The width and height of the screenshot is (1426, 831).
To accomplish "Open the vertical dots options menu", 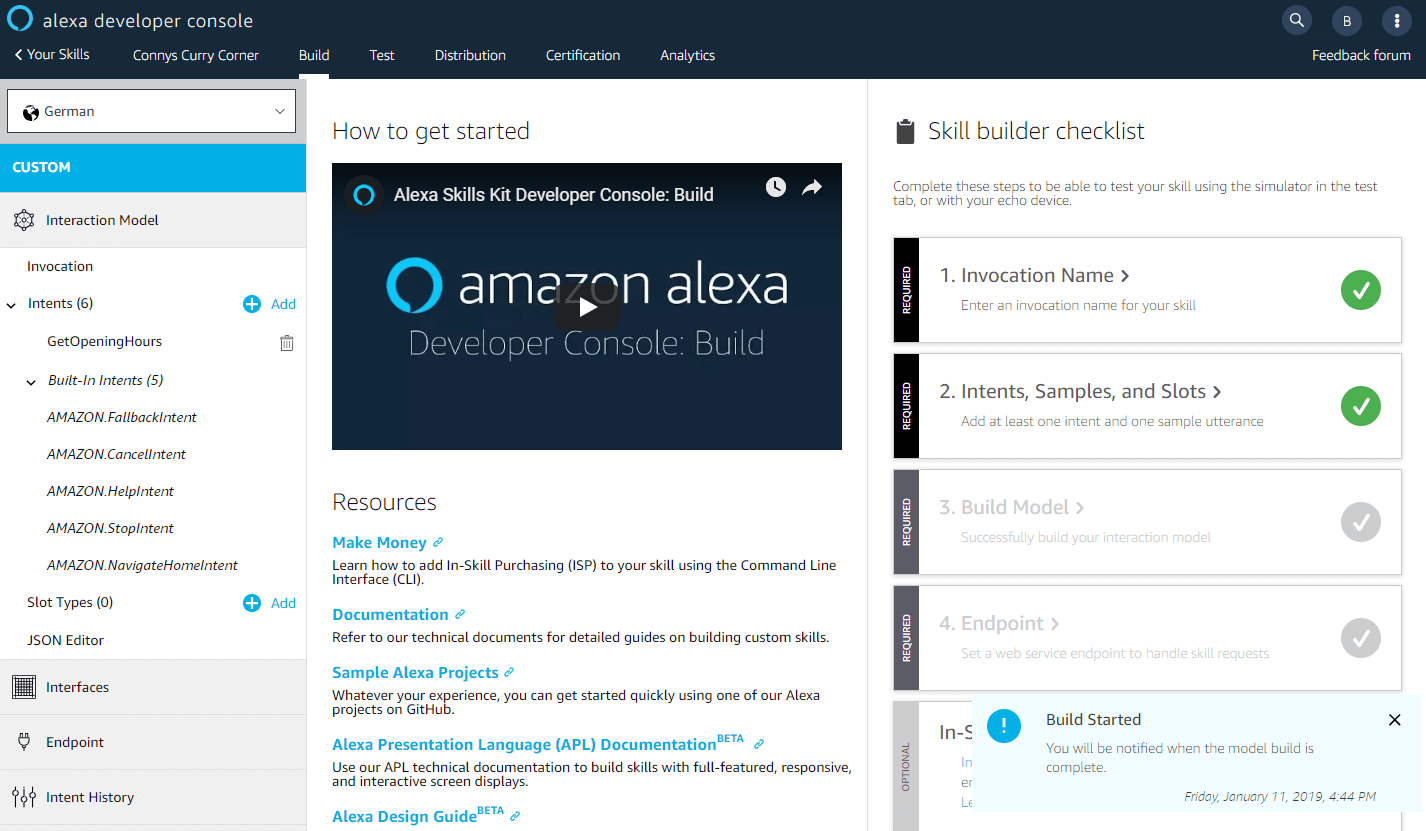I will coord(1397,20).
